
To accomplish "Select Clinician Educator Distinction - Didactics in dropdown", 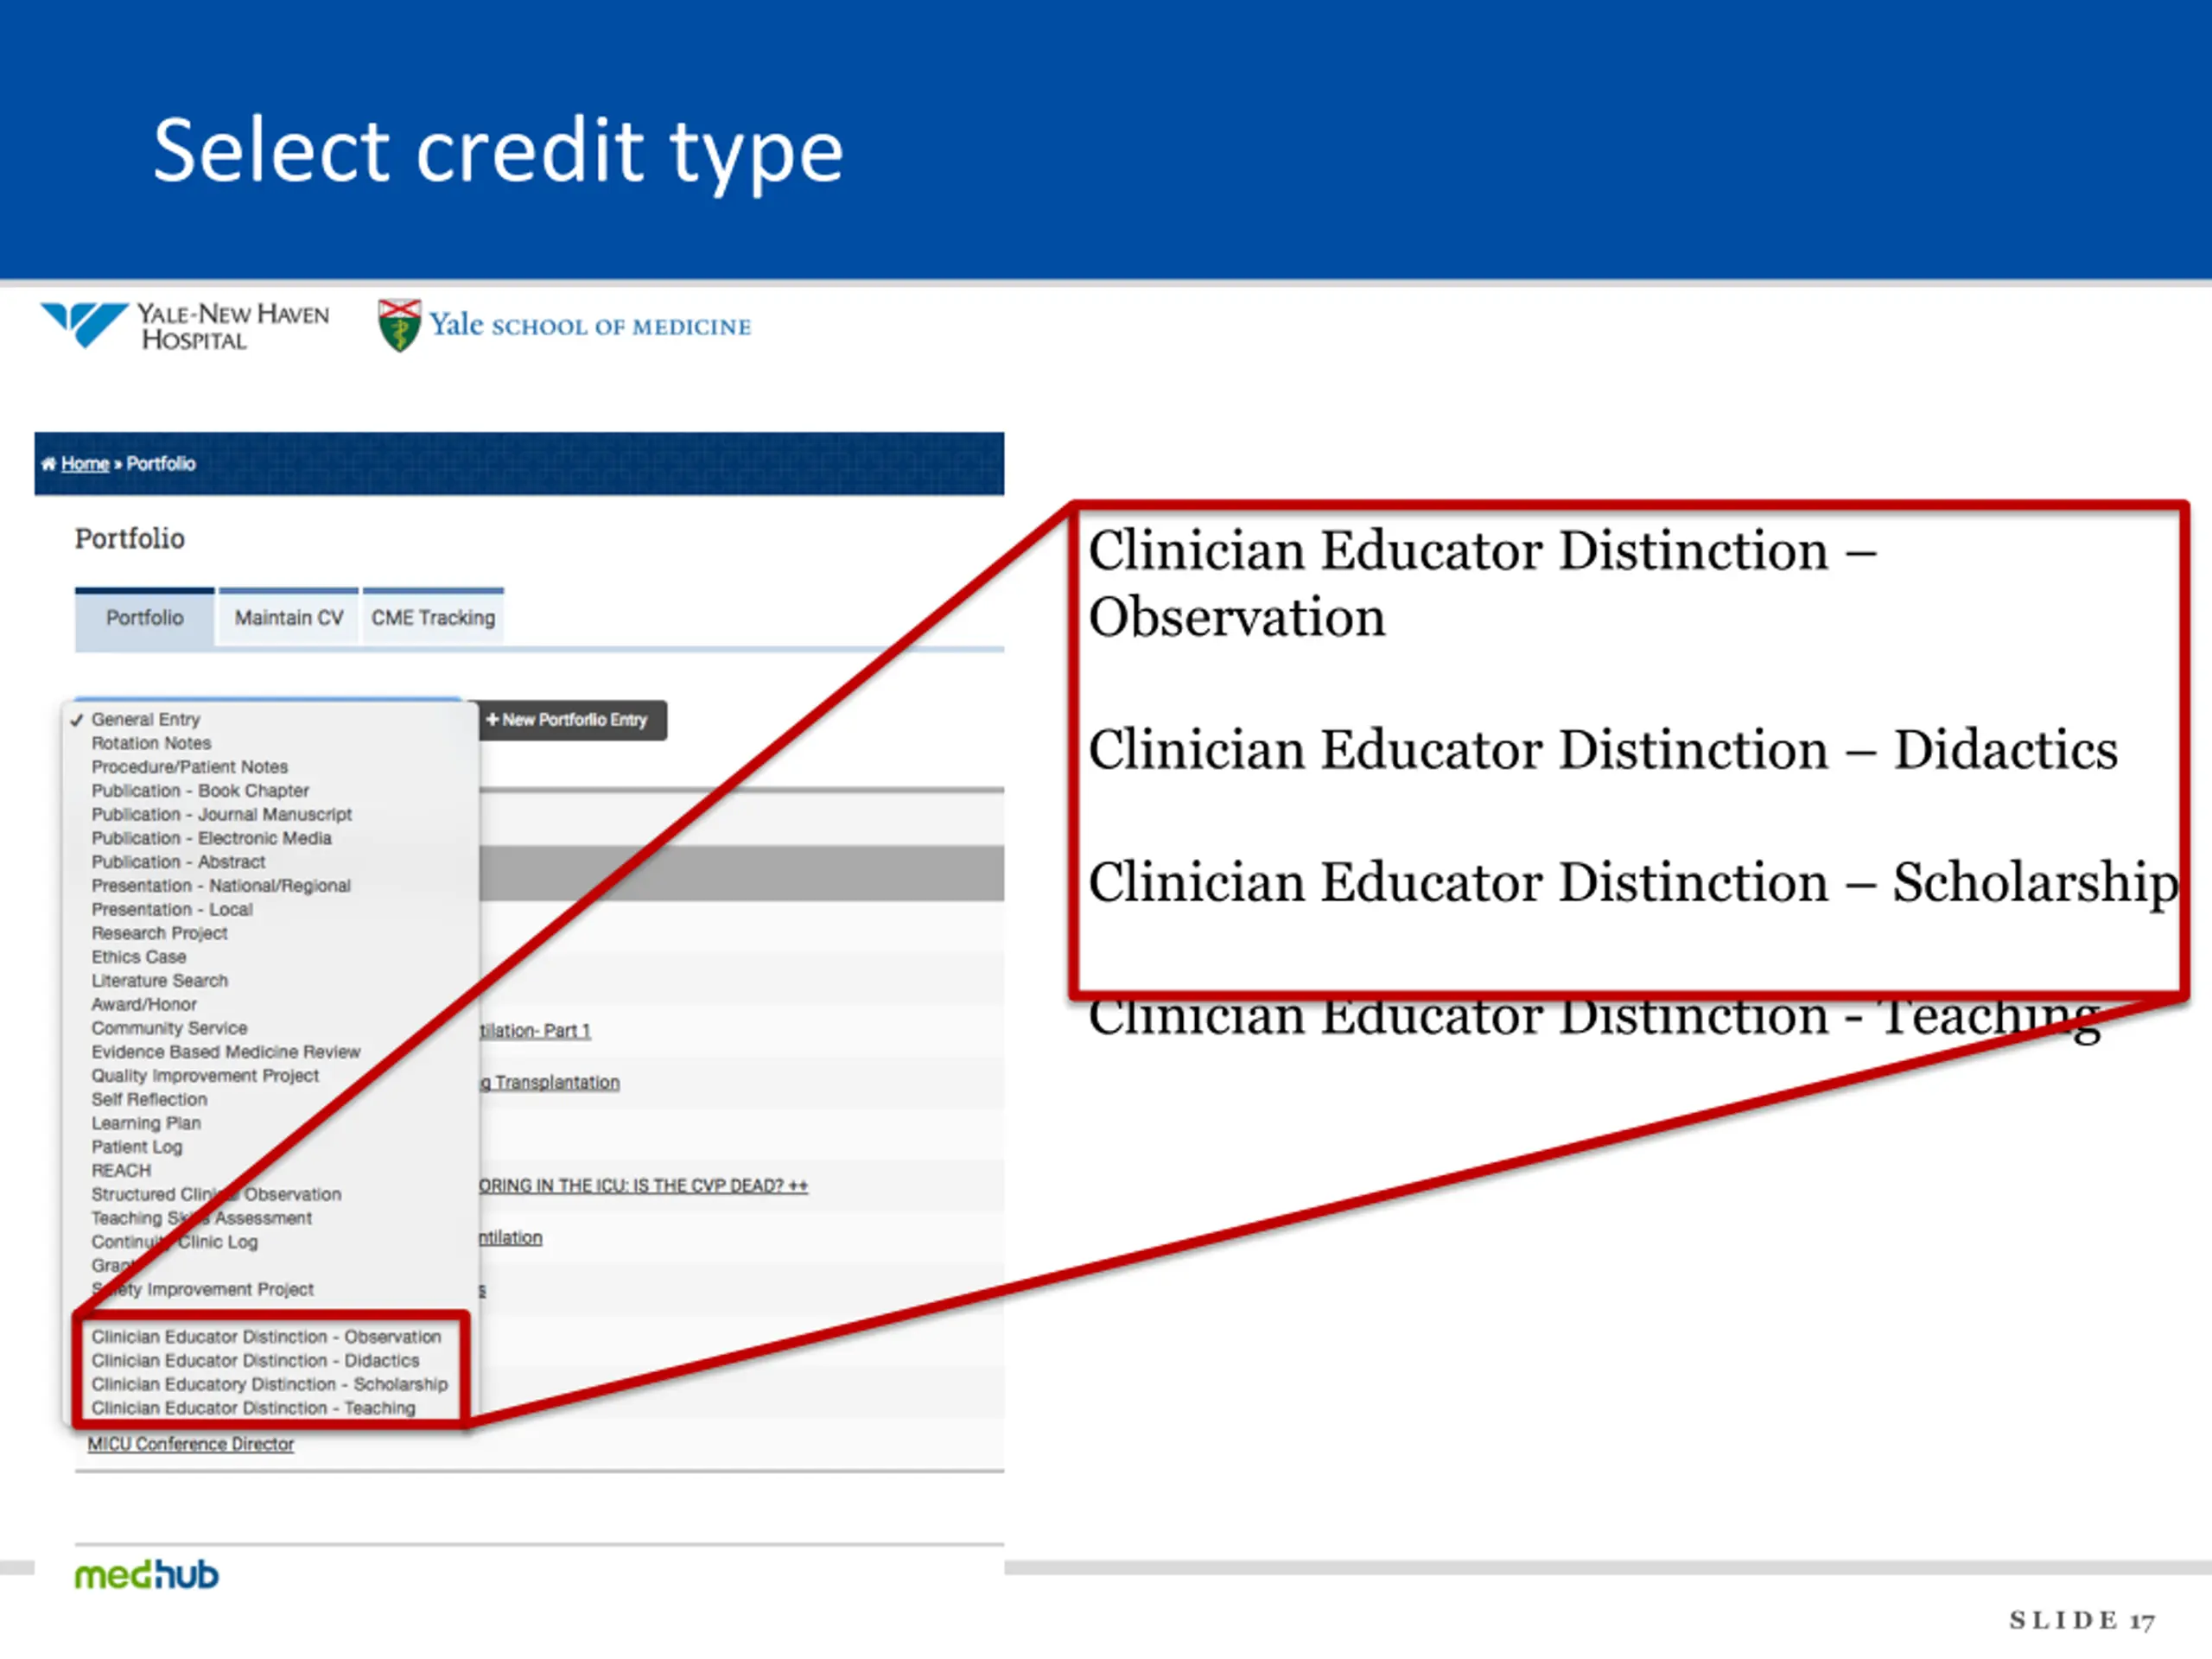I will pos(255,1361).
